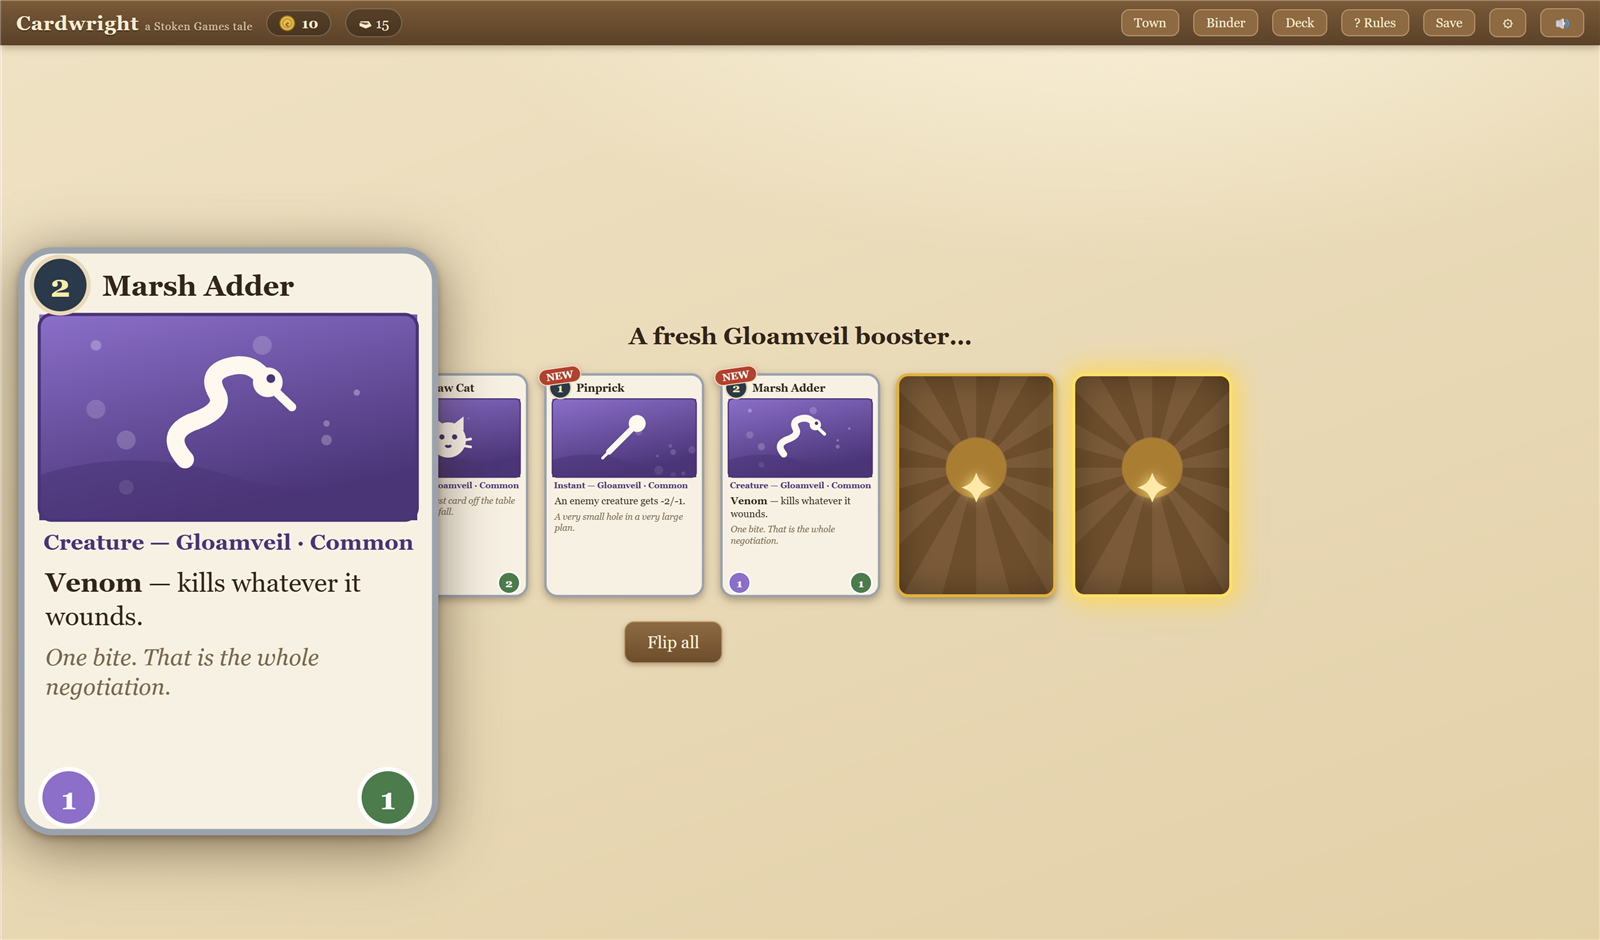Open the Town screen
This screenshot has width=1600, height=940.
coord(1150,23)
